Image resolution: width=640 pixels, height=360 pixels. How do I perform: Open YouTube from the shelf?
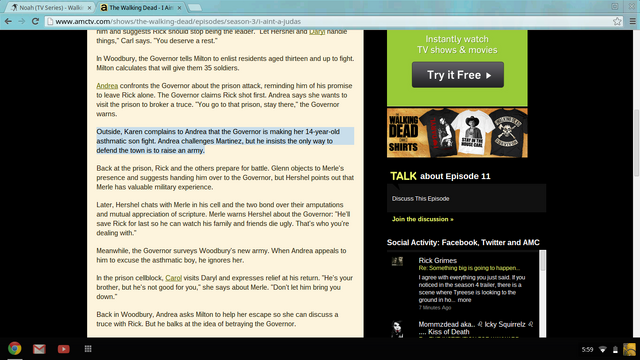tap(64, 349)
